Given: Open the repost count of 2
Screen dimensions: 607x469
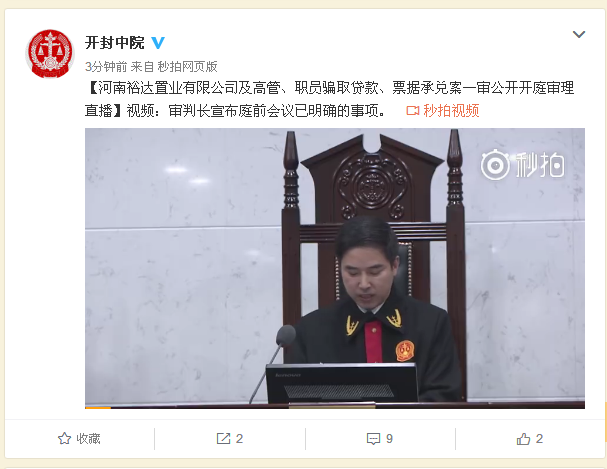Looking at the screenshot, I should coord(239,438).
